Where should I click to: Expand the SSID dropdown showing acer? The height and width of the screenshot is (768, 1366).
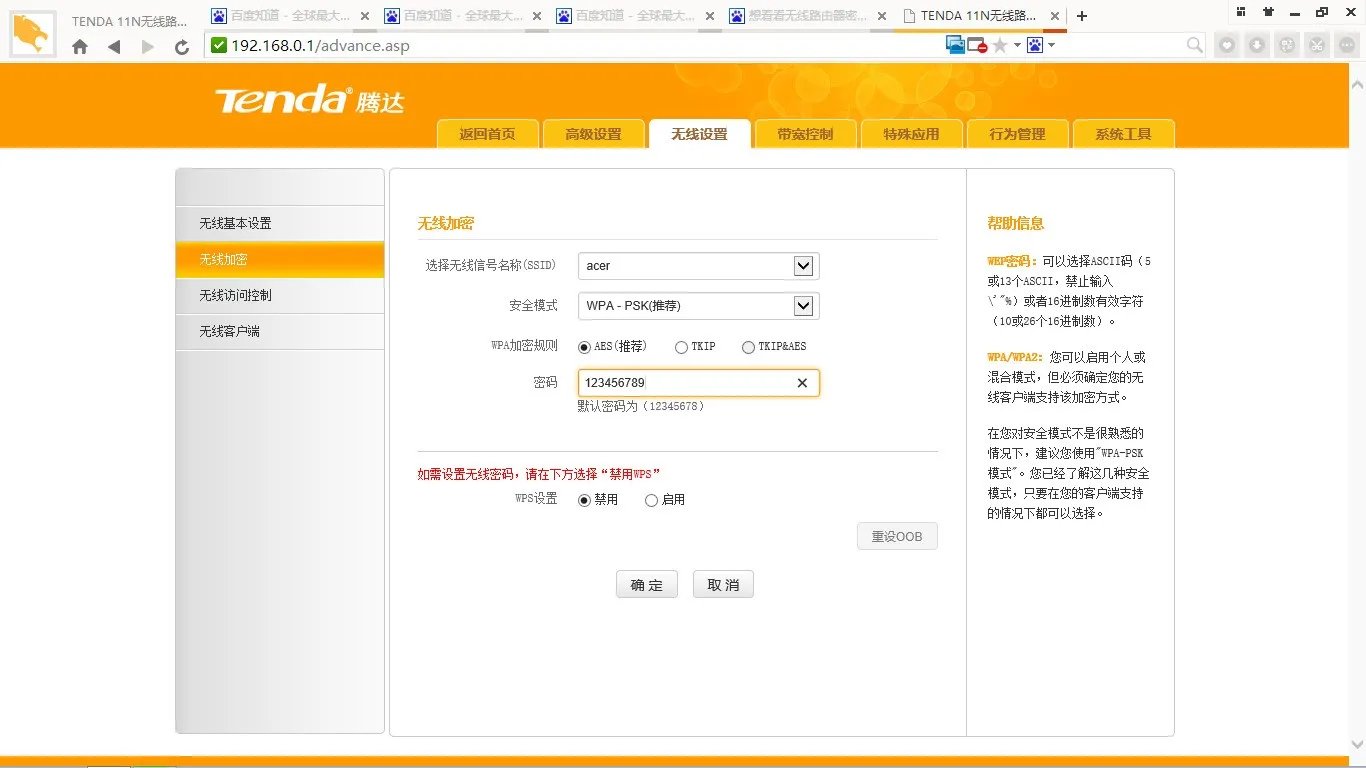[x=803, y=266]
